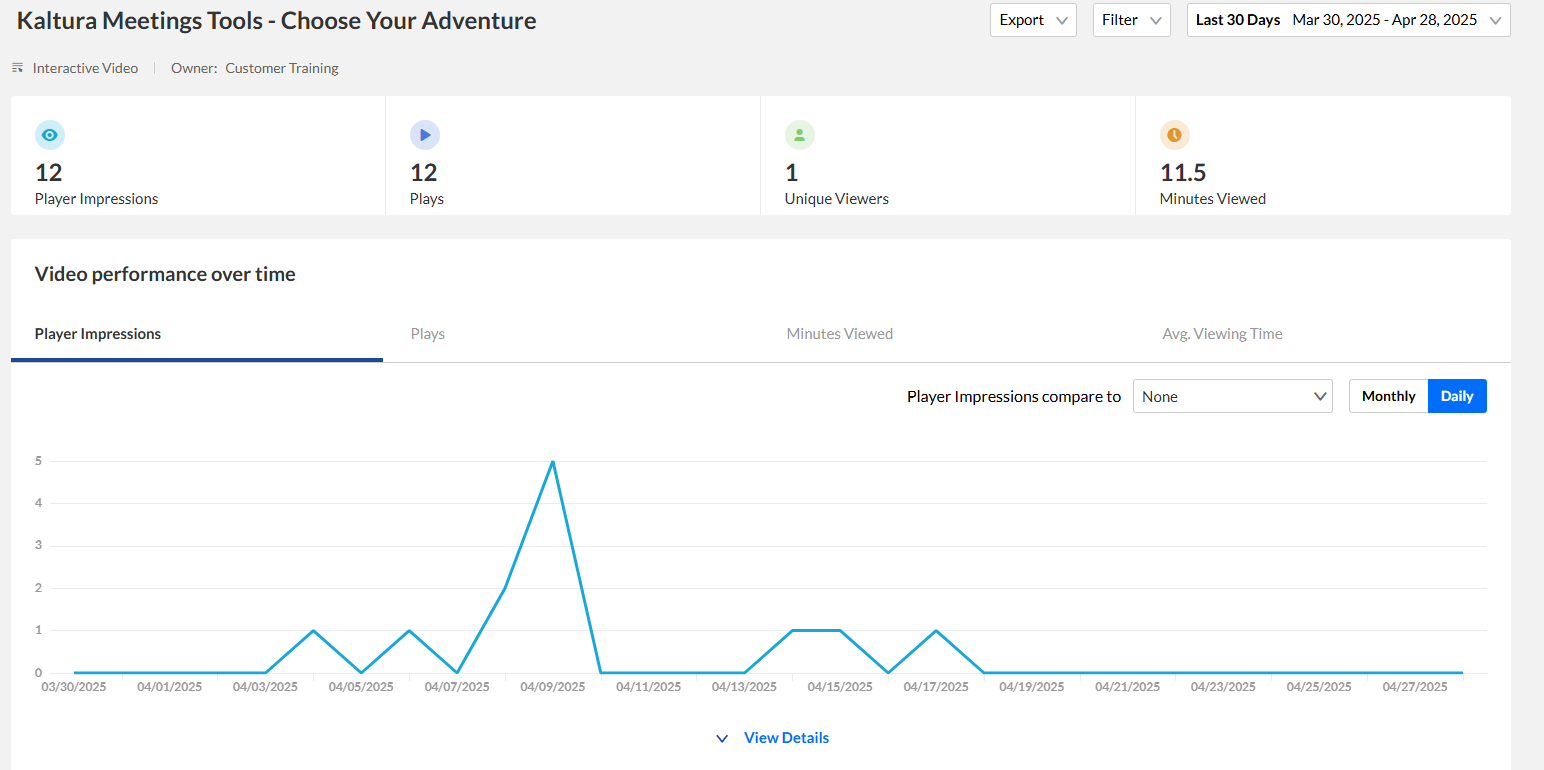Click the green person icon for Unique Viewers
Screen dimensions: 1544x770
click(x=800, y=135)
